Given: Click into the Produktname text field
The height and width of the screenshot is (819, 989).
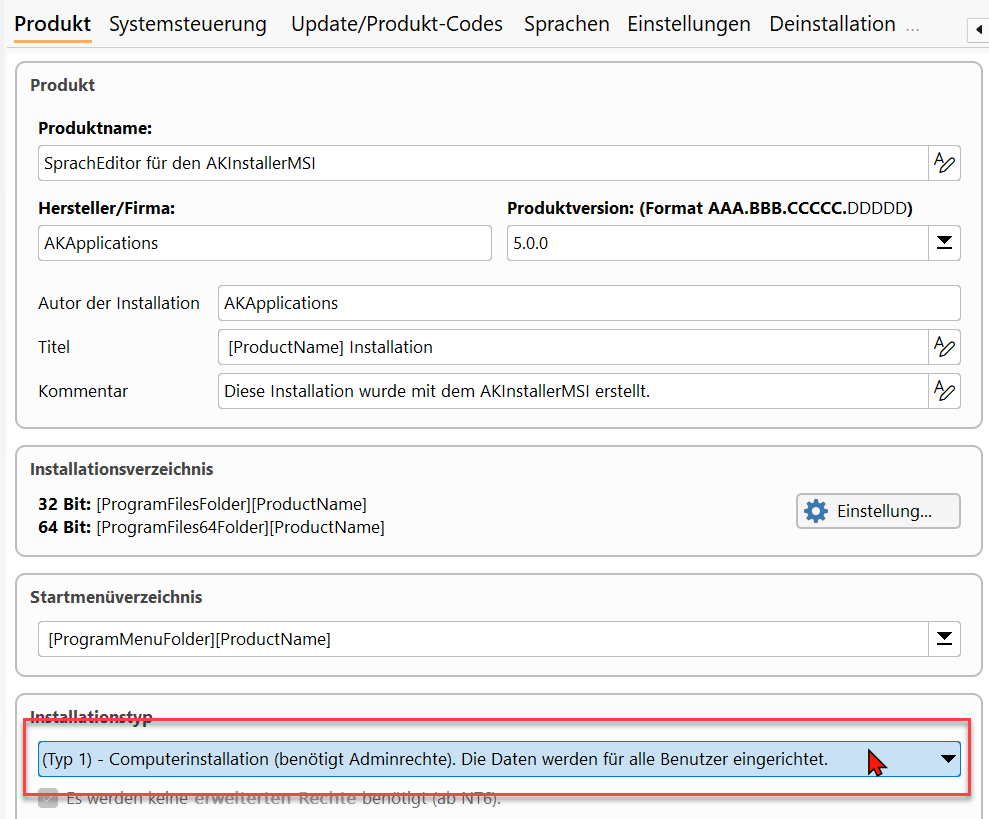Looking at the screenshot, I should [480, 163].
